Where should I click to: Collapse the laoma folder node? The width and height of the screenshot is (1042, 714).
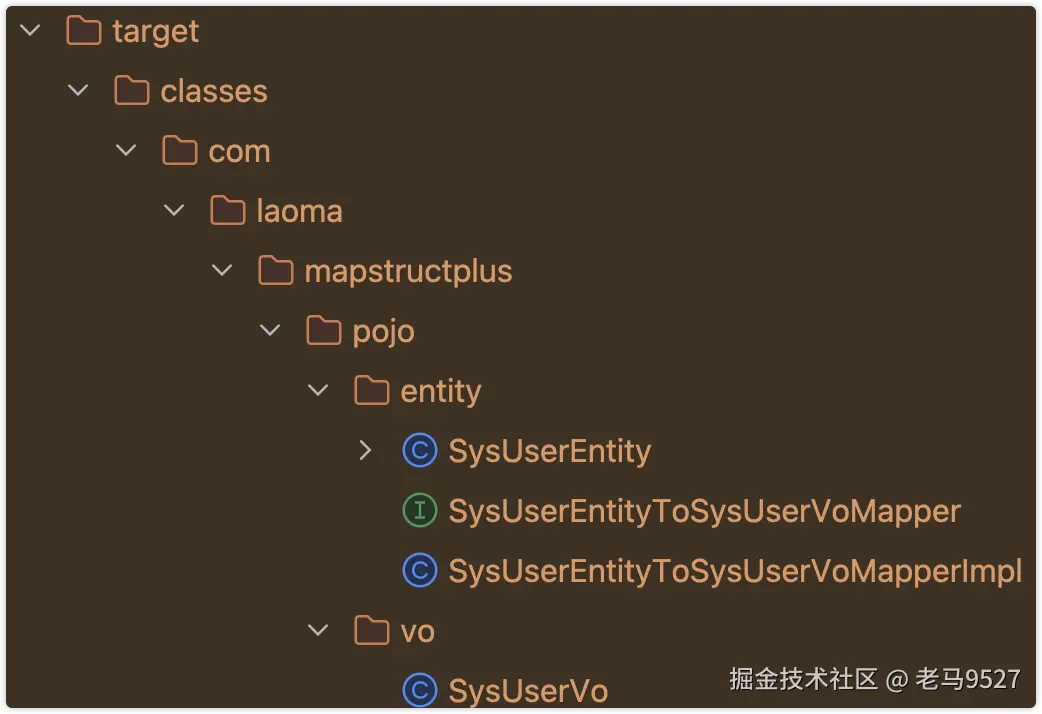(173, 210)
